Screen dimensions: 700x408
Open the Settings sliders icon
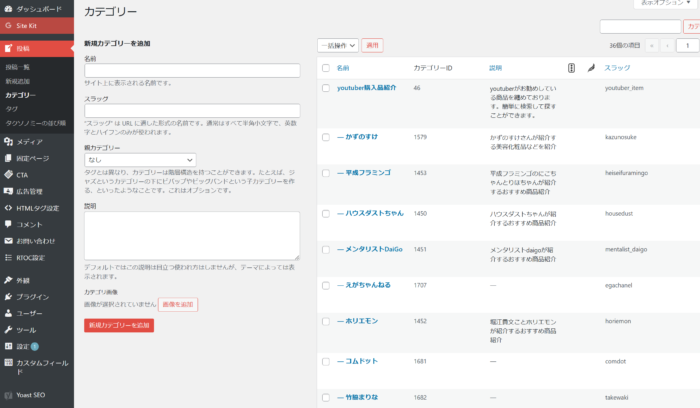pyautogui.click(x=8, y=346)
